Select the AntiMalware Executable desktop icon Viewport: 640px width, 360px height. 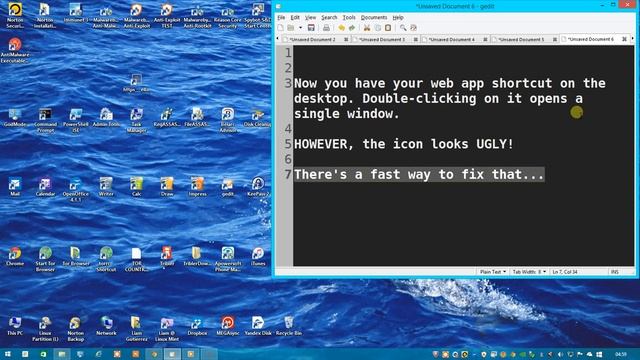point(15,51)
